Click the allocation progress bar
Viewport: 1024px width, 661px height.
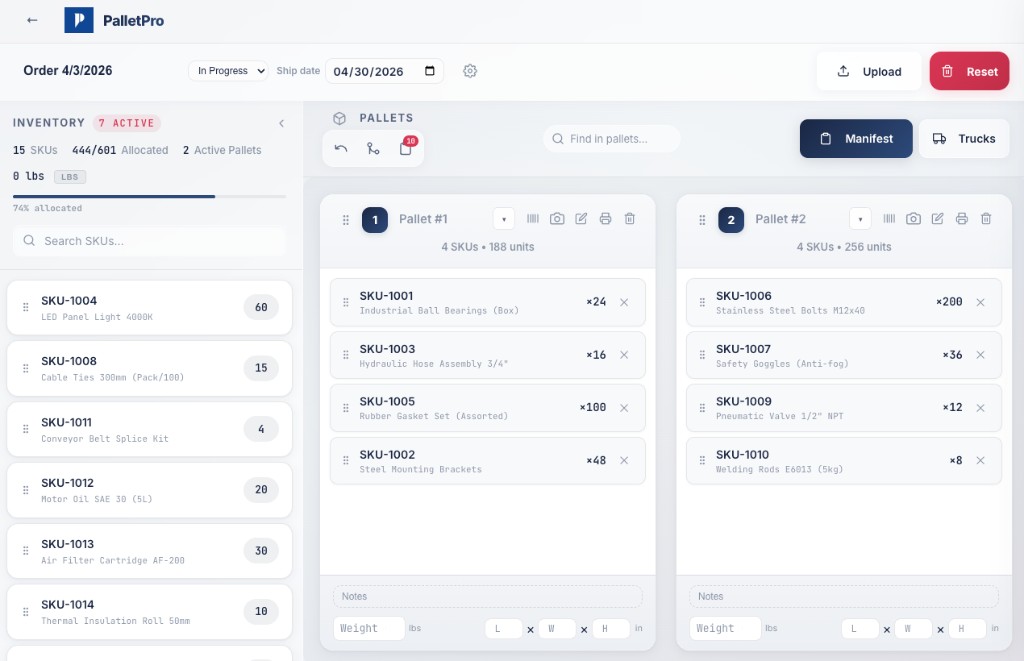tap(149, 196)
